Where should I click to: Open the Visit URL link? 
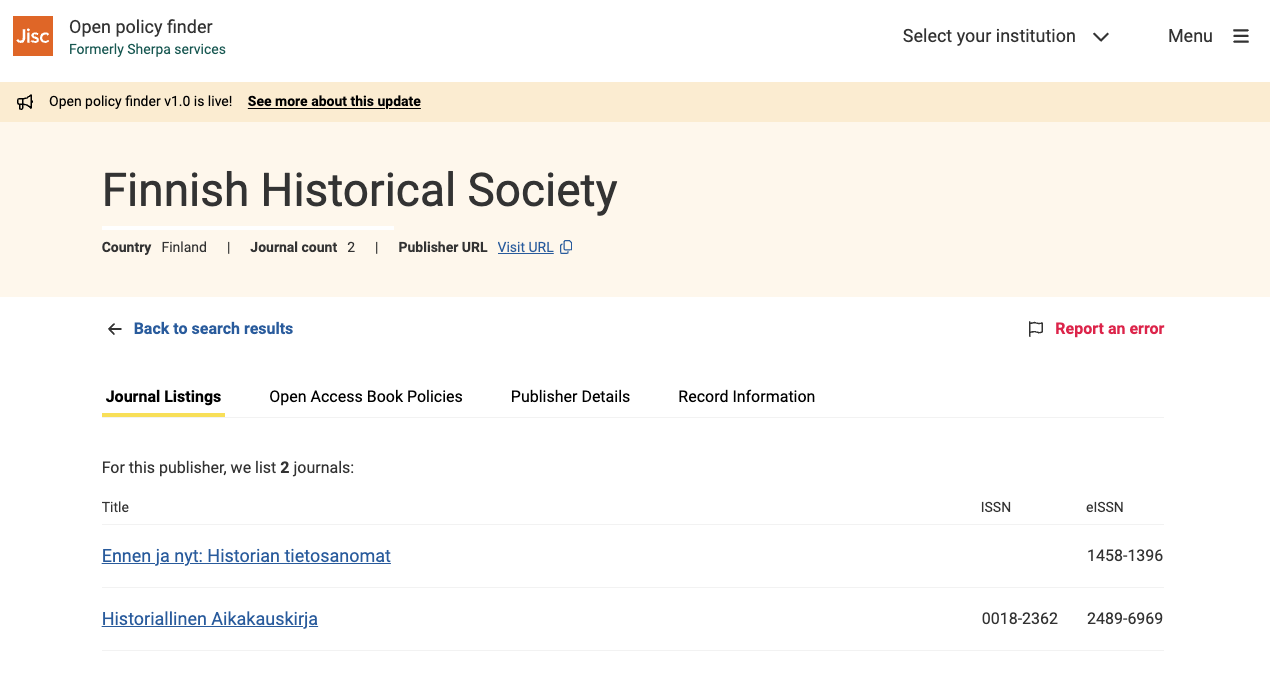pyautogui.click(x=525, y=247)
